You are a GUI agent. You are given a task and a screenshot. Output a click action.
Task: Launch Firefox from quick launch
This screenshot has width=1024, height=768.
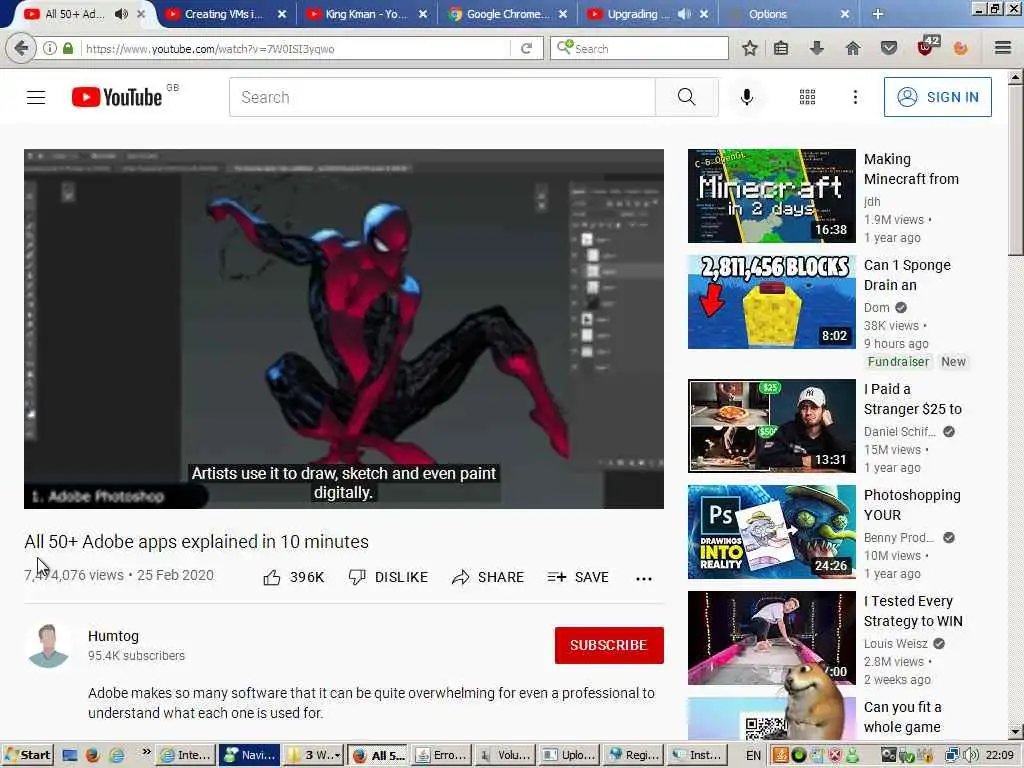(93, 756)
